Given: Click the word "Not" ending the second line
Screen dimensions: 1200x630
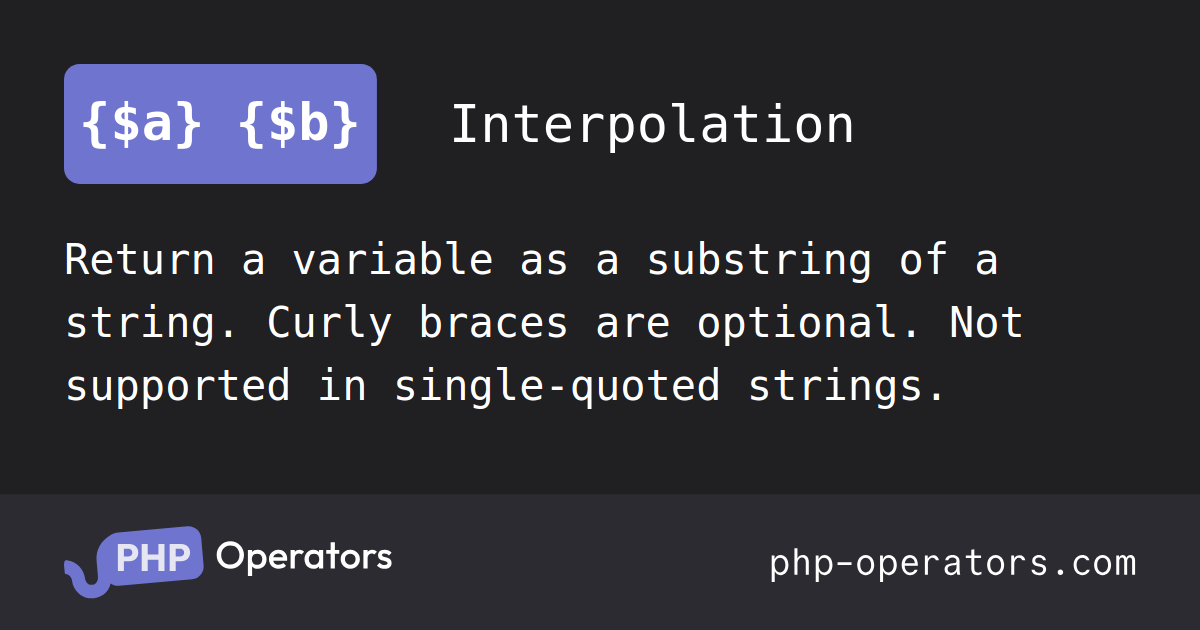Looking at the screenshot, I should pyautogui.click(x=985, y=323).
